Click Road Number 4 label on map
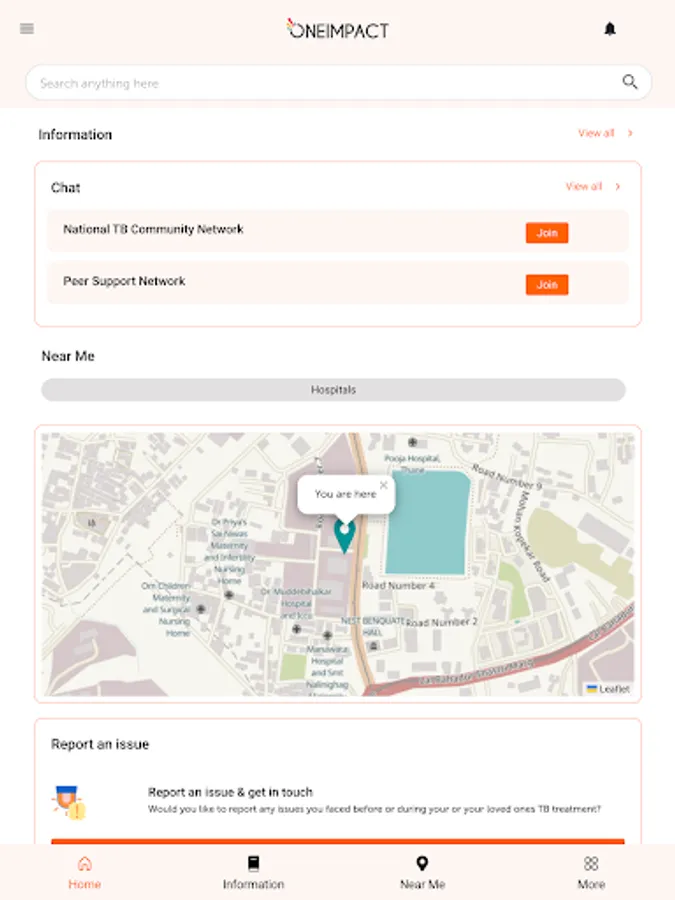 pyautogui.click(x=398, y=585)
